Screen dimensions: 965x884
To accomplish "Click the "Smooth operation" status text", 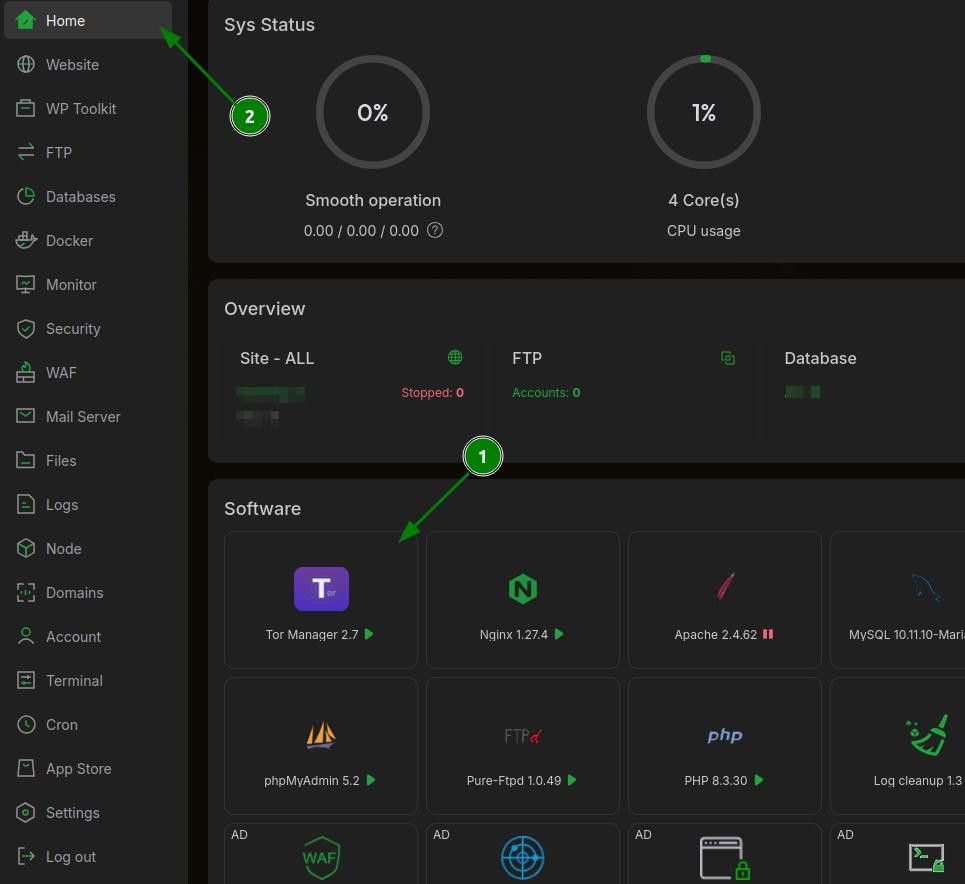I will click(373, 201).
